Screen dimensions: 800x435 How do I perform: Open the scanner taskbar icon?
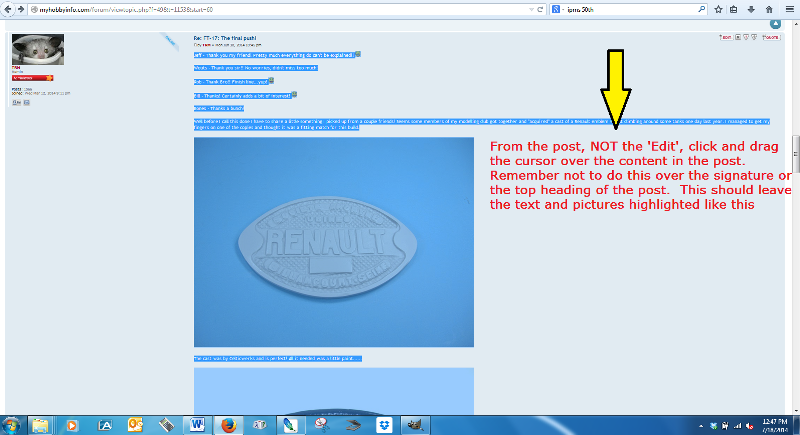[353, 425]
